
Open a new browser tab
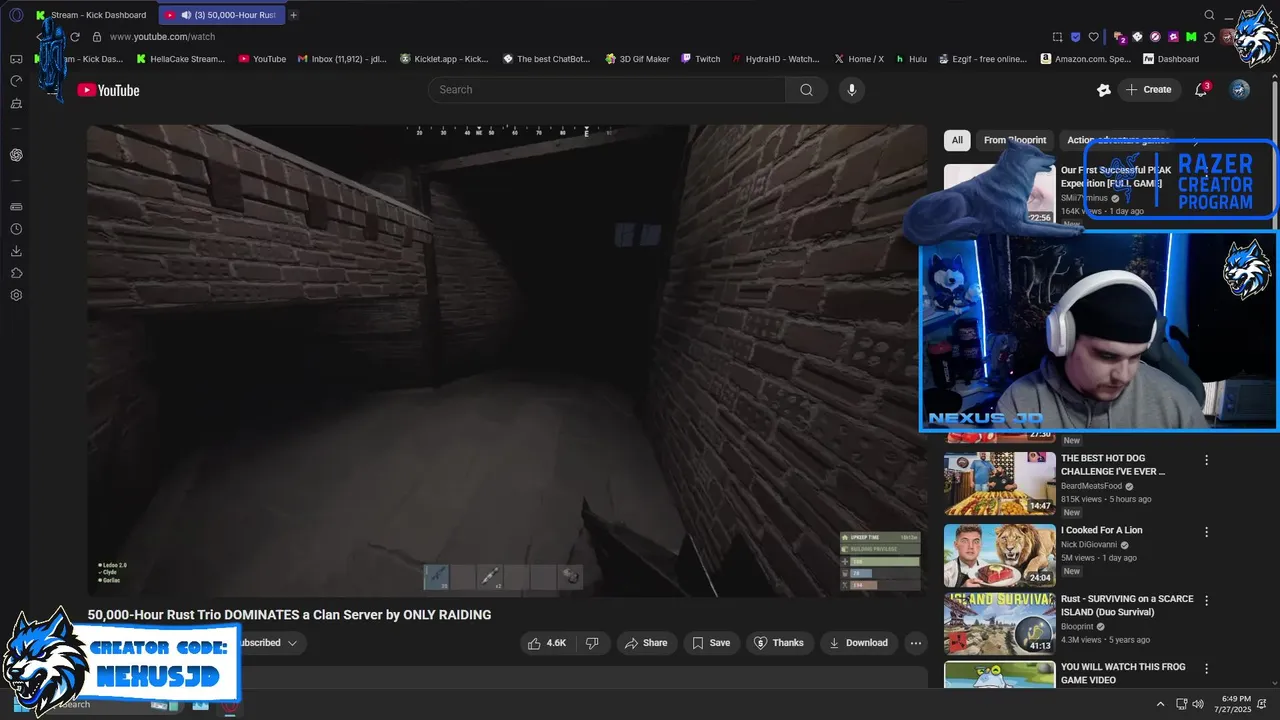tap(293, 15)
